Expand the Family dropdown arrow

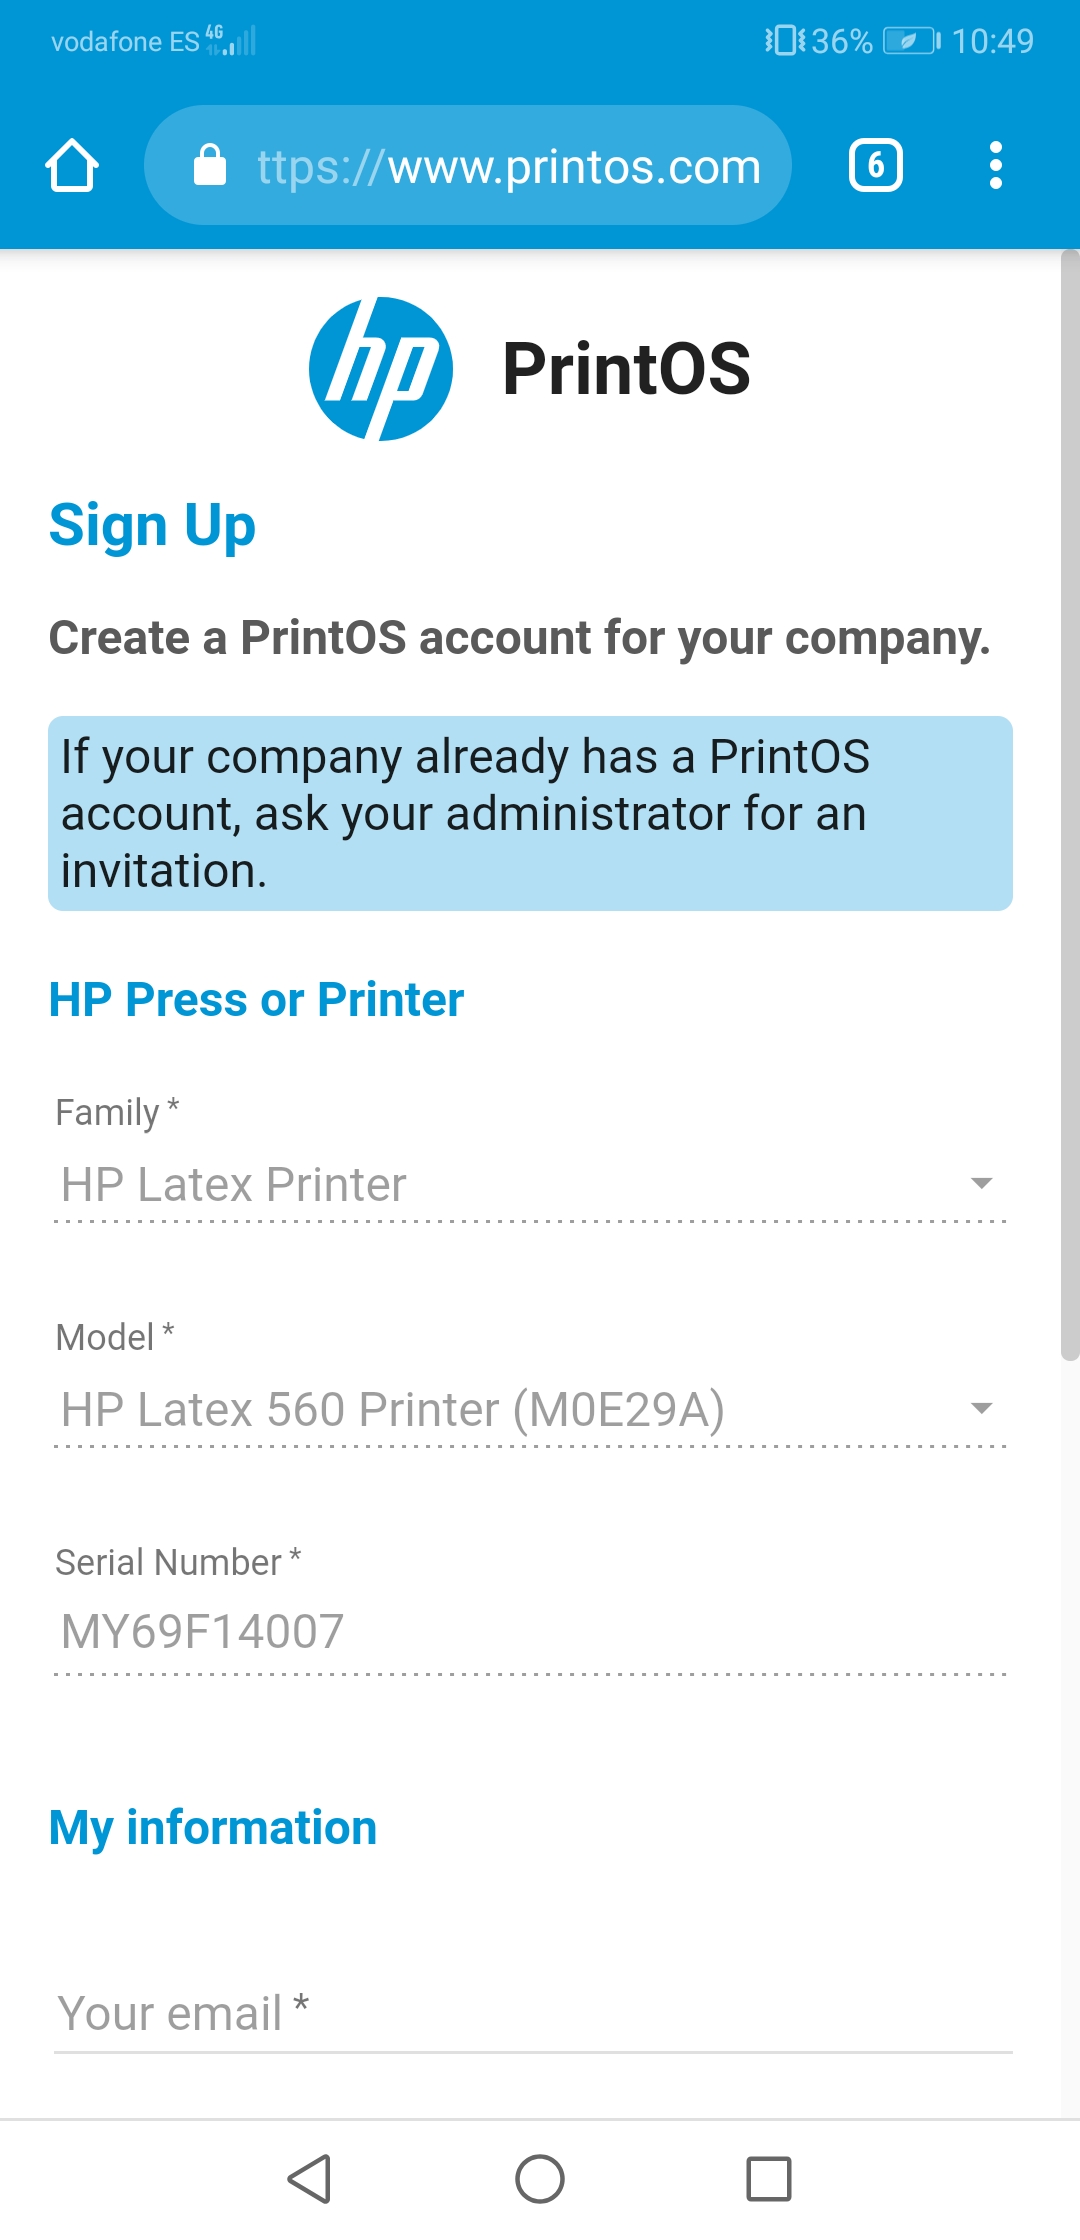(982, 1183)
